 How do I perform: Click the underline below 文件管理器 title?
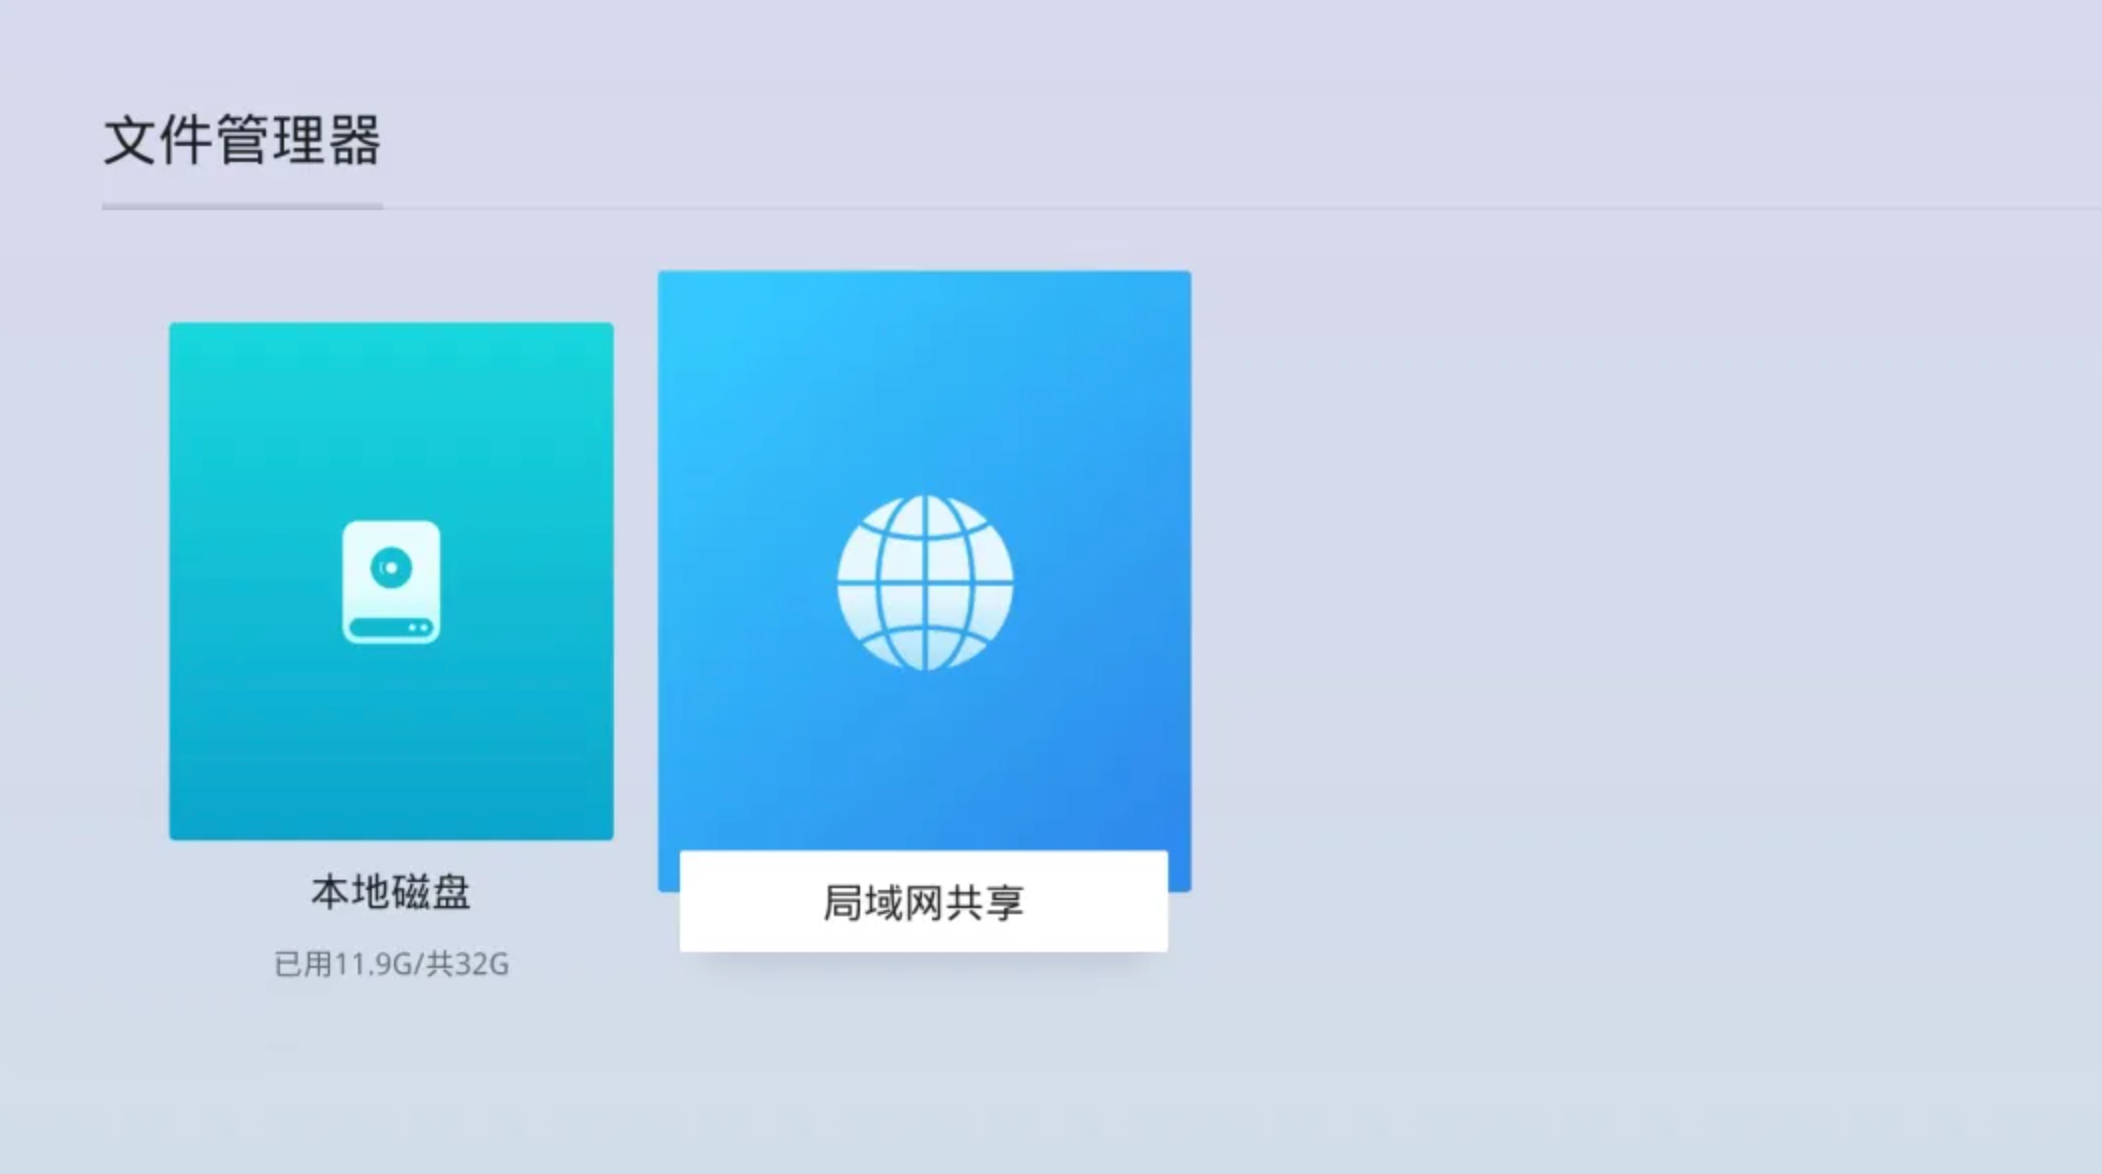pyautogui.click(x=242, y=207)
